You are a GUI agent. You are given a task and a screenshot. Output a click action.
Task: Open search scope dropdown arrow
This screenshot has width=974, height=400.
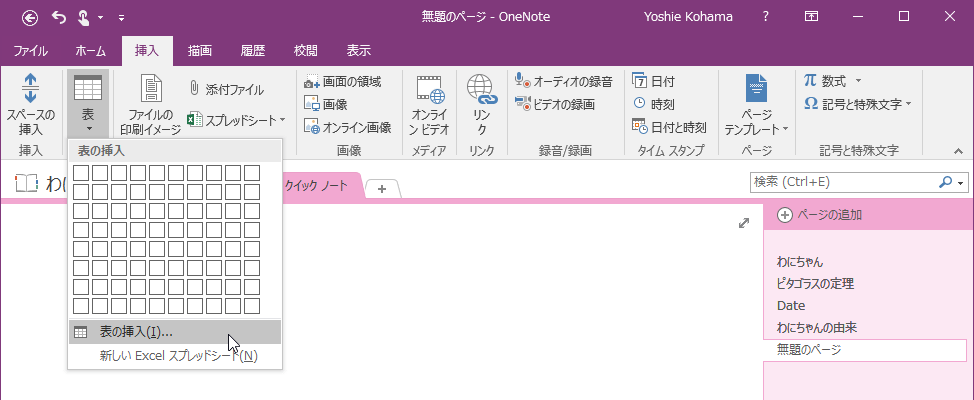click(x=962, y=183)
